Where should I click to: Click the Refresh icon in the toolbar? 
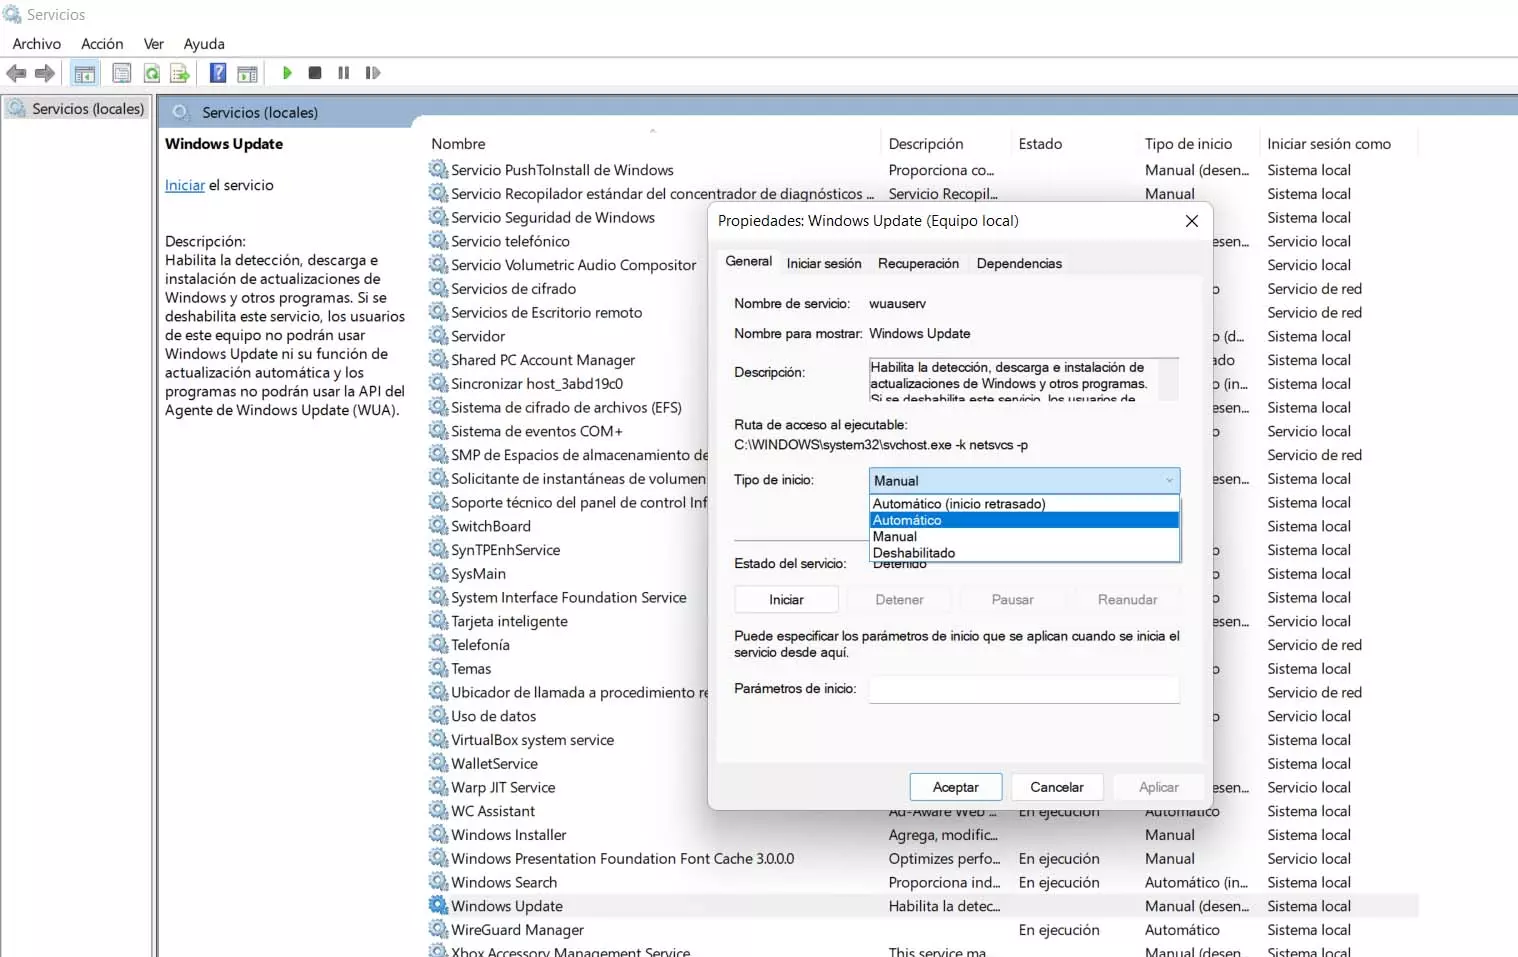(152, 72)
